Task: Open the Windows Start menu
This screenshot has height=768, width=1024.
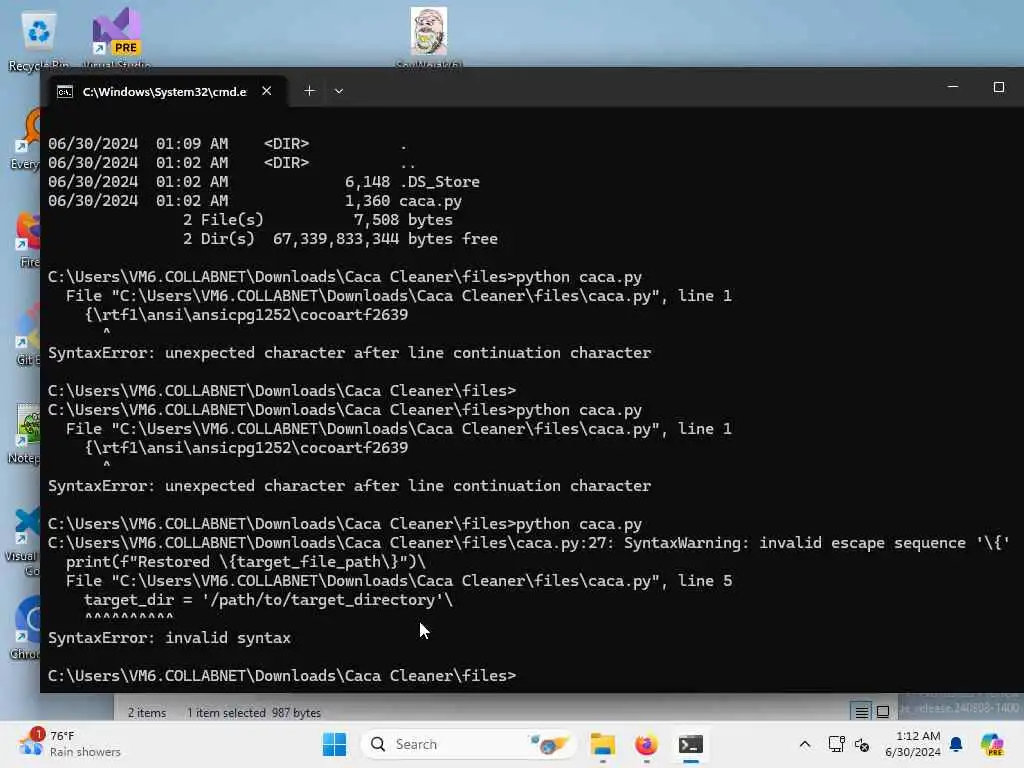Action: 334,744
